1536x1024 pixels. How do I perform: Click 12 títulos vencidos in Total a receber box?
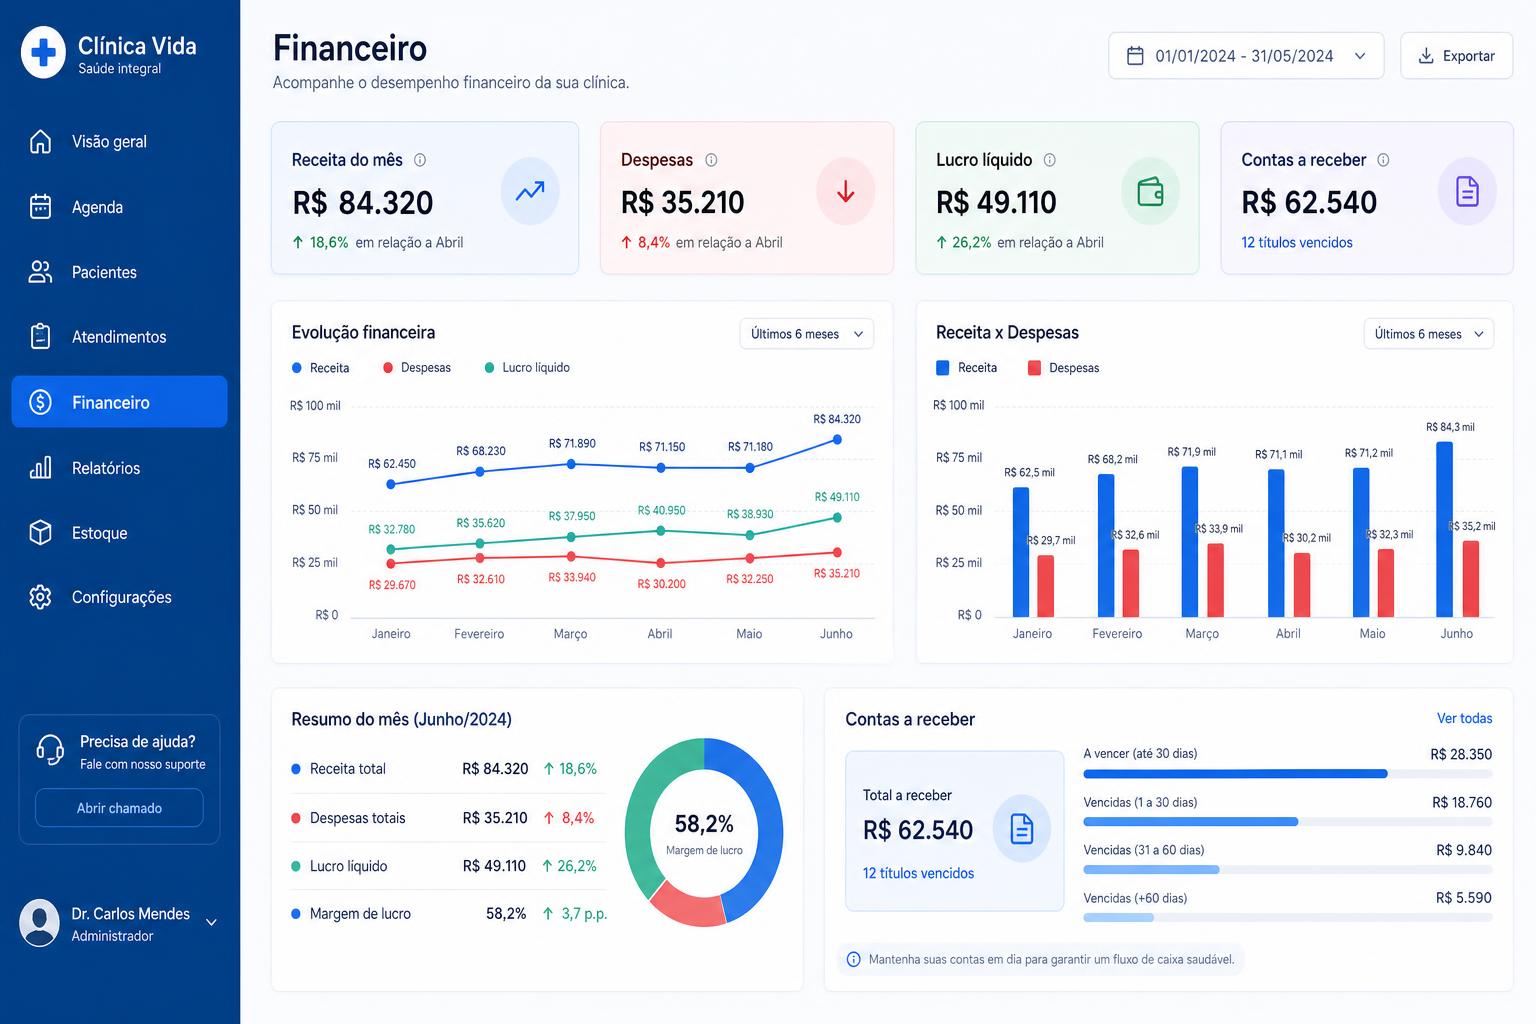click(x=918, y=873)
